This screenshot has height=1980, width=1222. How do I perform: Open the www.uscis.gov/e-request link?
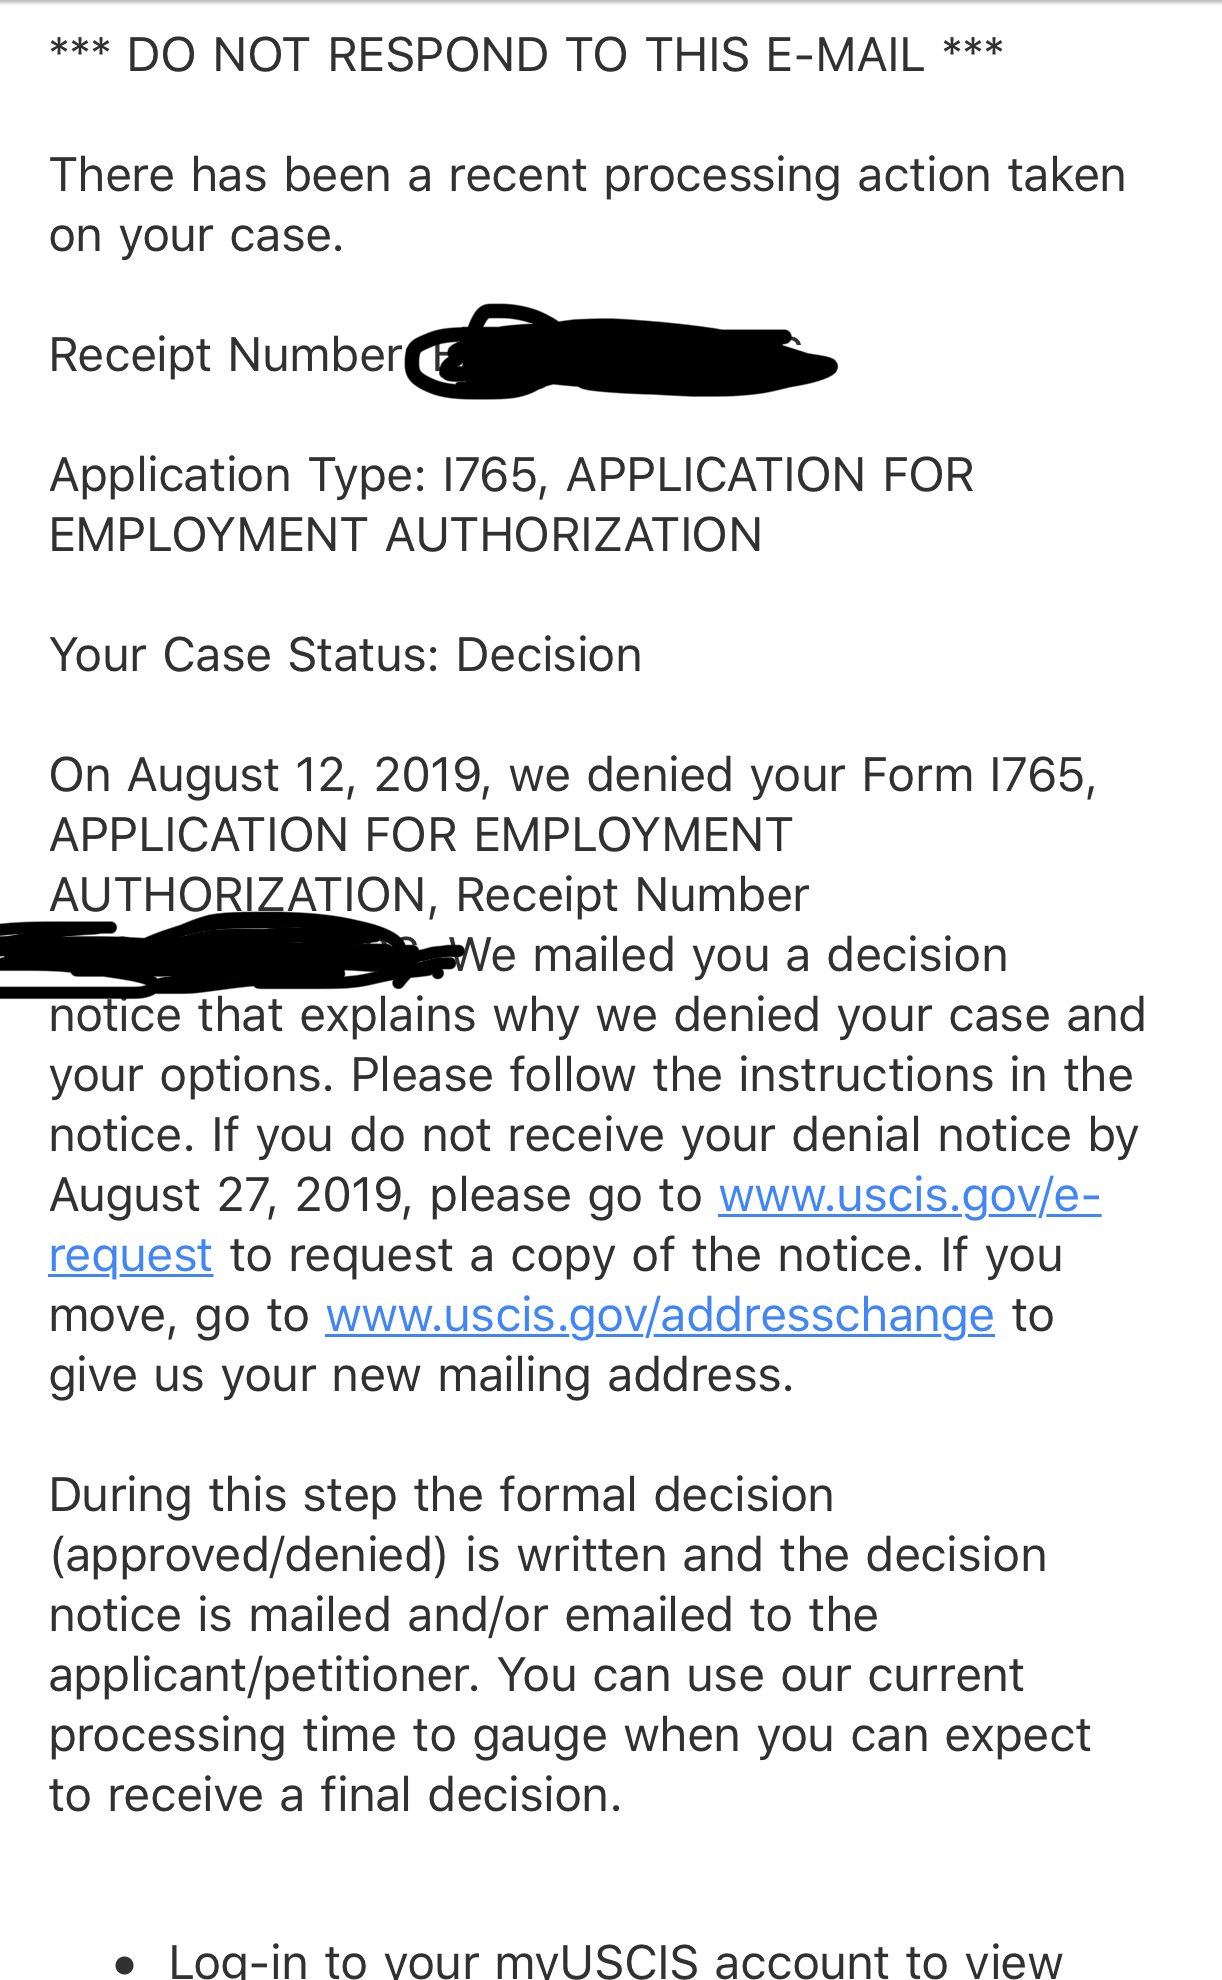[x=908, y=1195]
